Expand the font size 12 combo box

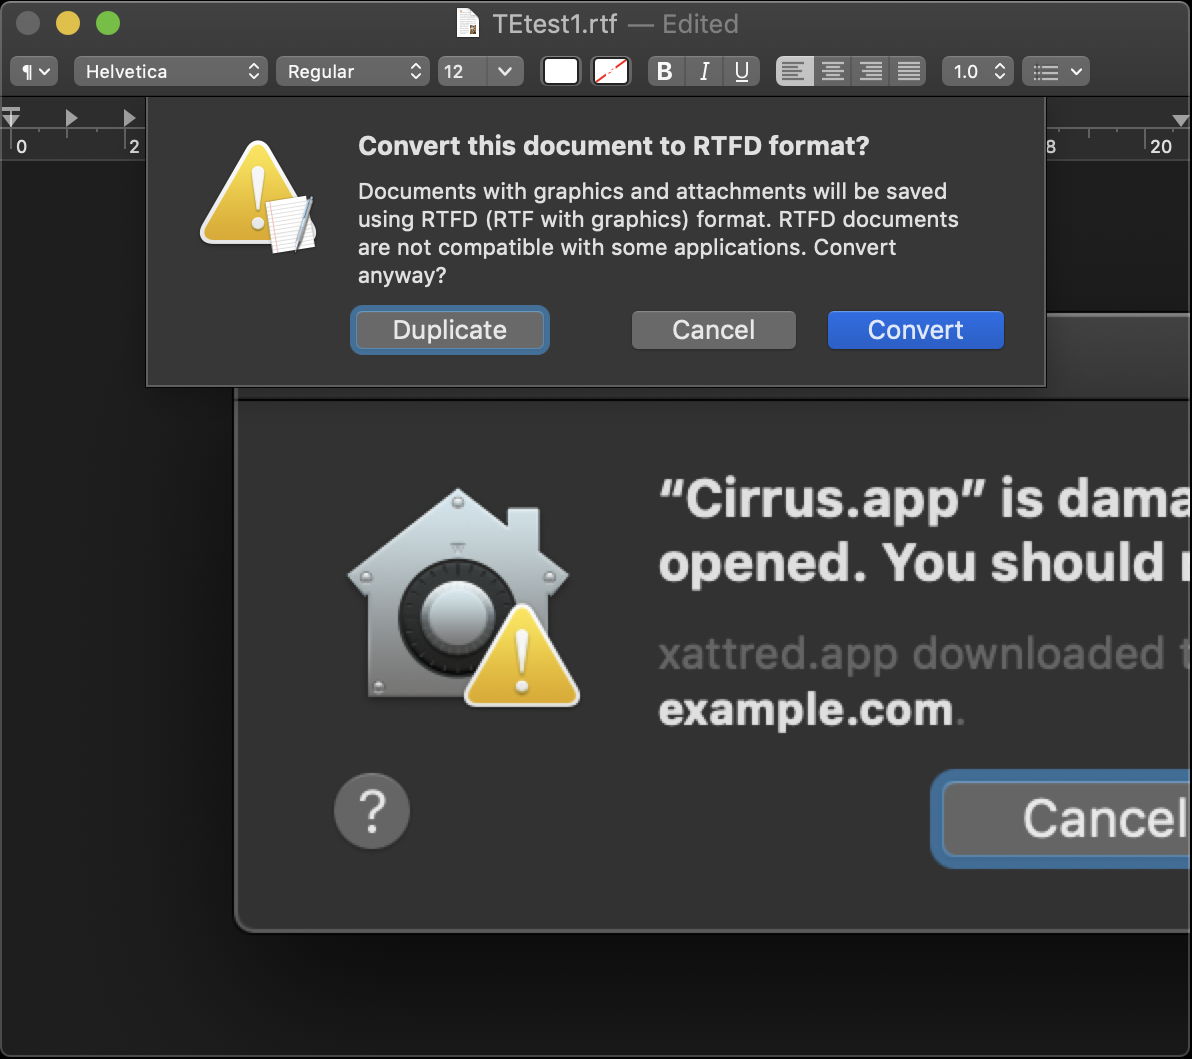tap(504, 72)
